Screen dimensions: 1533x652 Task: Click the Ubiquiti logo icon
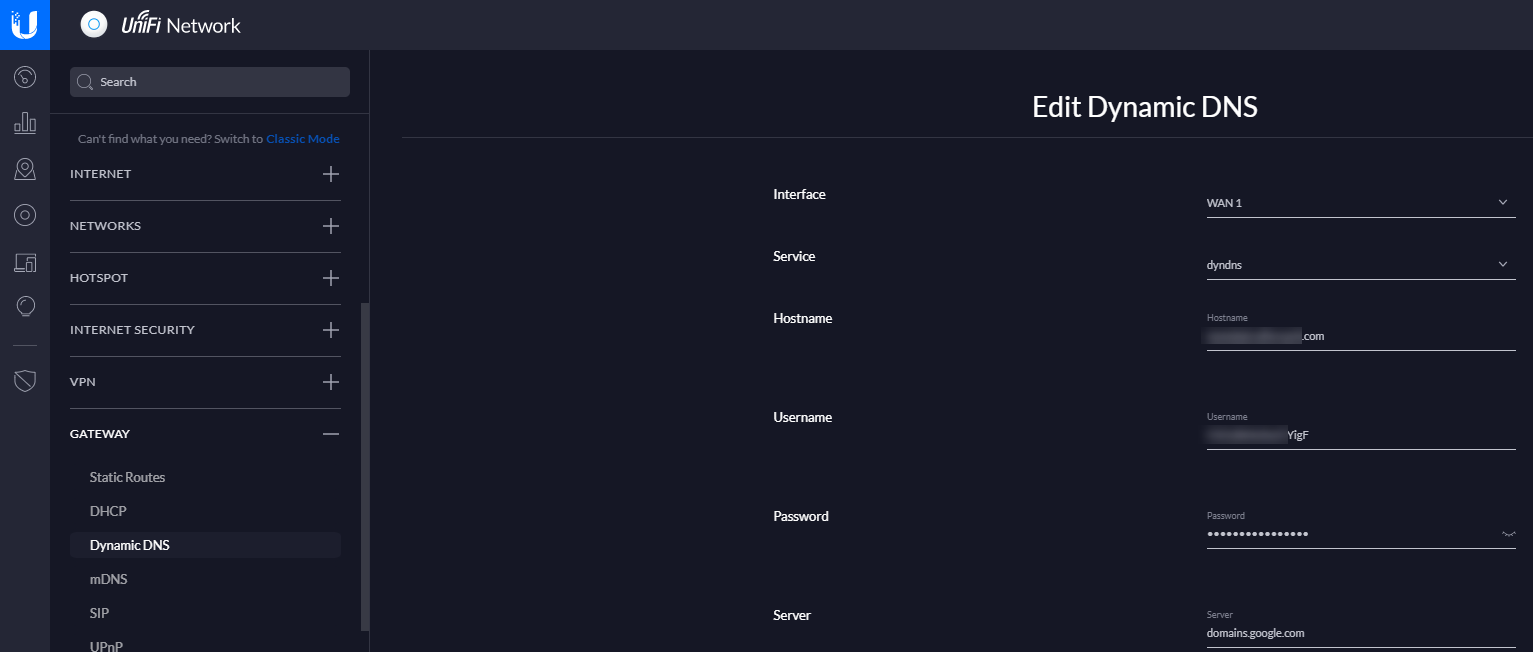25,25
